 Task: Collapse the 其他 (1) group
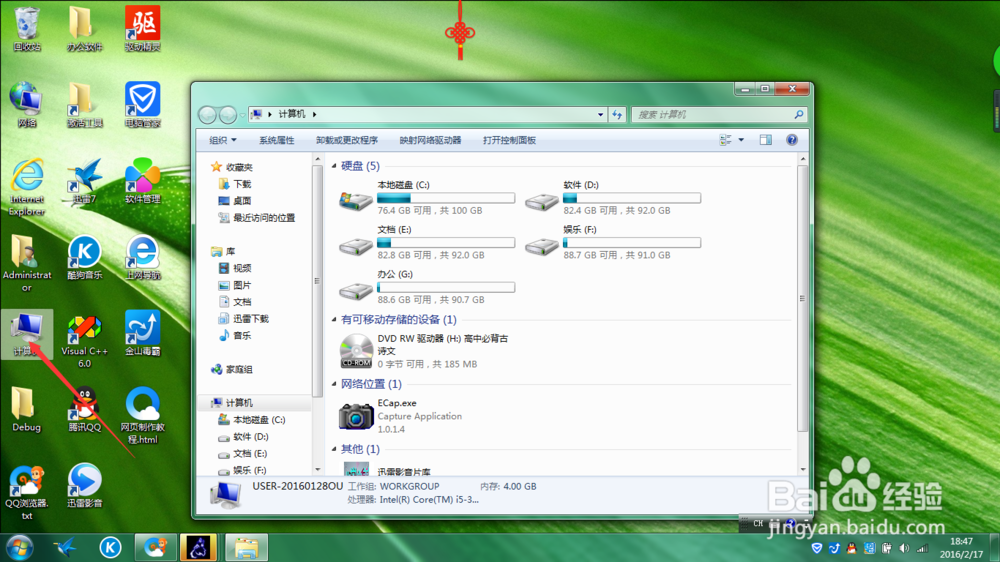click(334, 449)
